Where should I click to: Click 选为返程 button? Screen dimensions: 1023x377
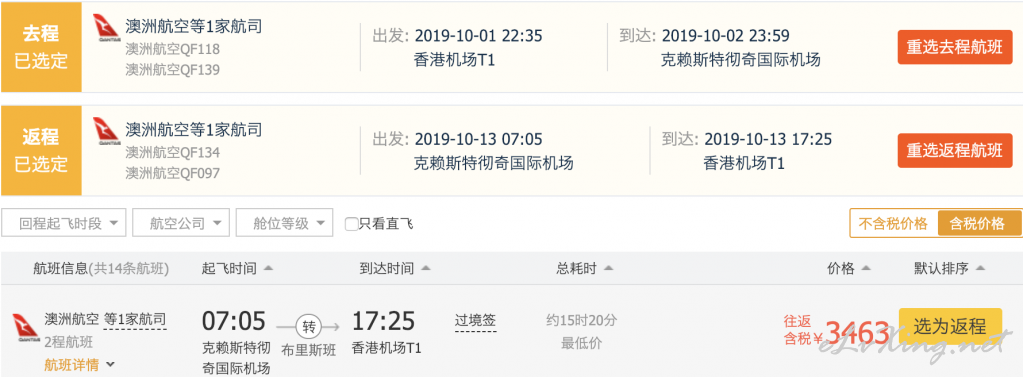click(x=950, y=325)
